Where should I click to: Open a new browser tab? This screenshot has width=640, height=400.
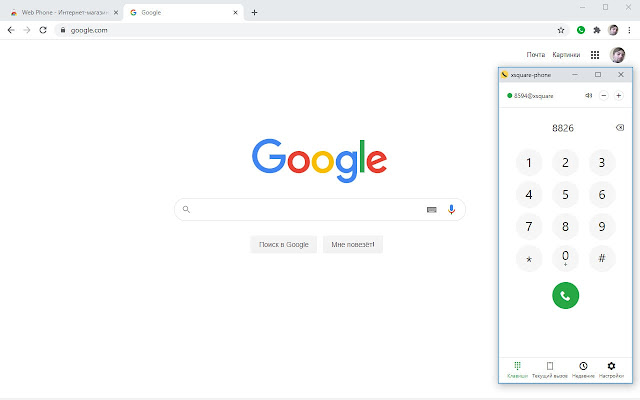[x=254, y=13]
